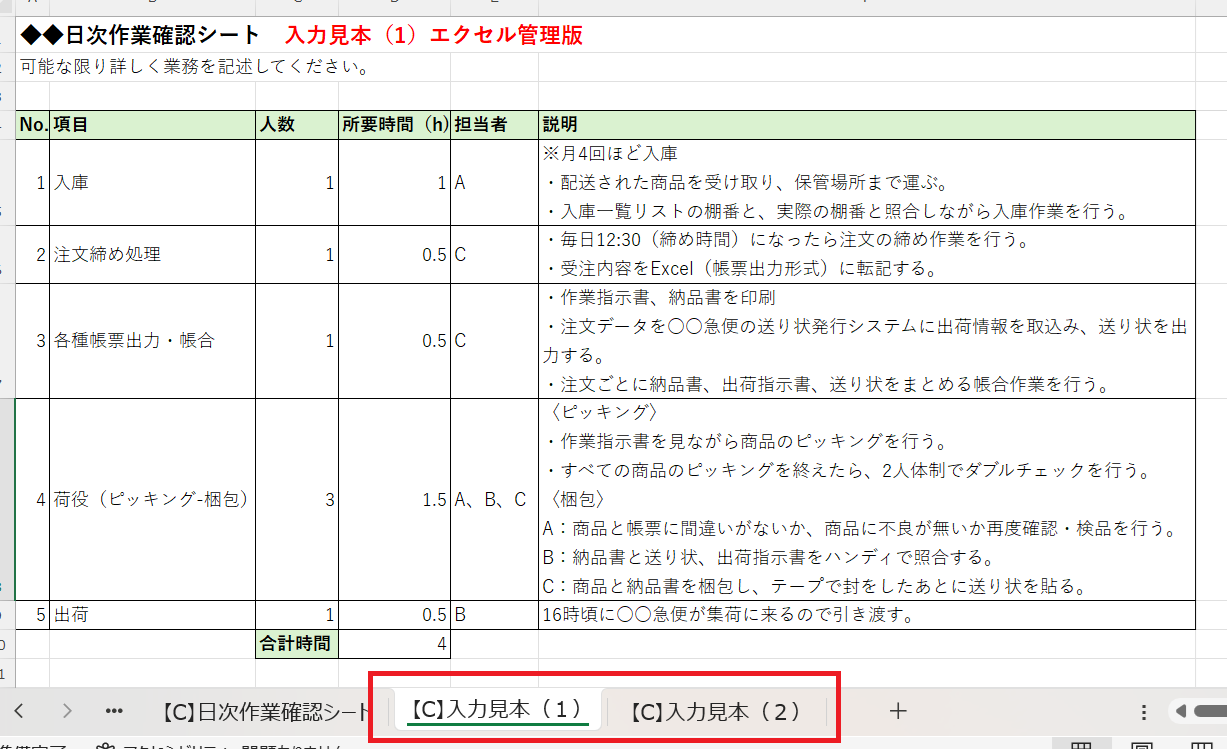Select the 注文締め処理 item cell
Viewport: 1227px width, 749px height.
tap(151, 254)
